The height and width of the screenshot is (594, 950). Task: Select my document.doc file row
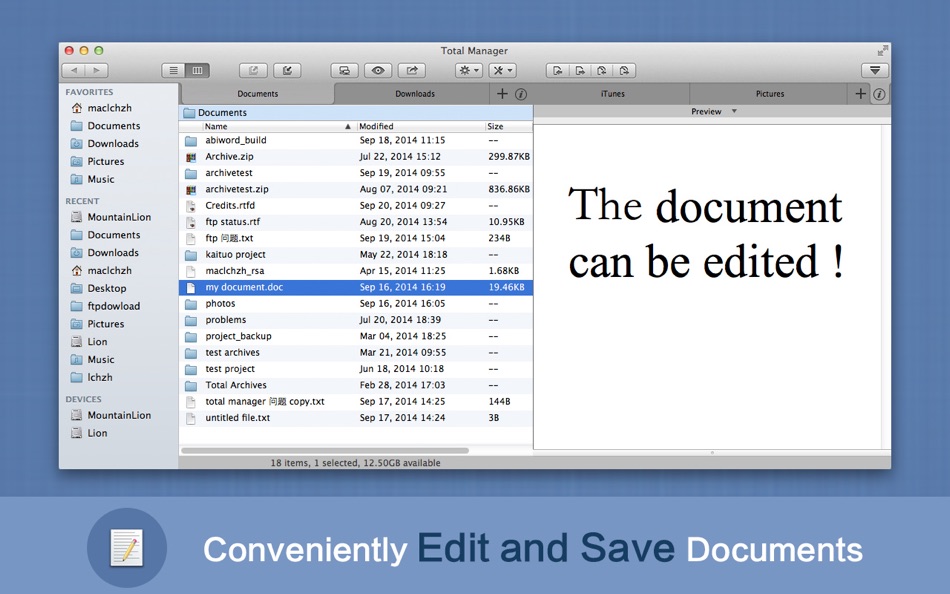click(356, 288)
